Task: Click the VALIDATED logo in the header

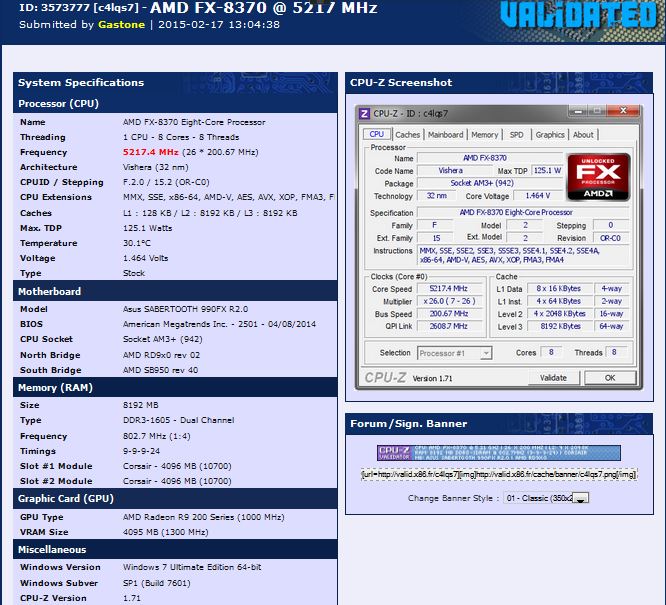Action: pyautogui.click(x=579, y=15)
